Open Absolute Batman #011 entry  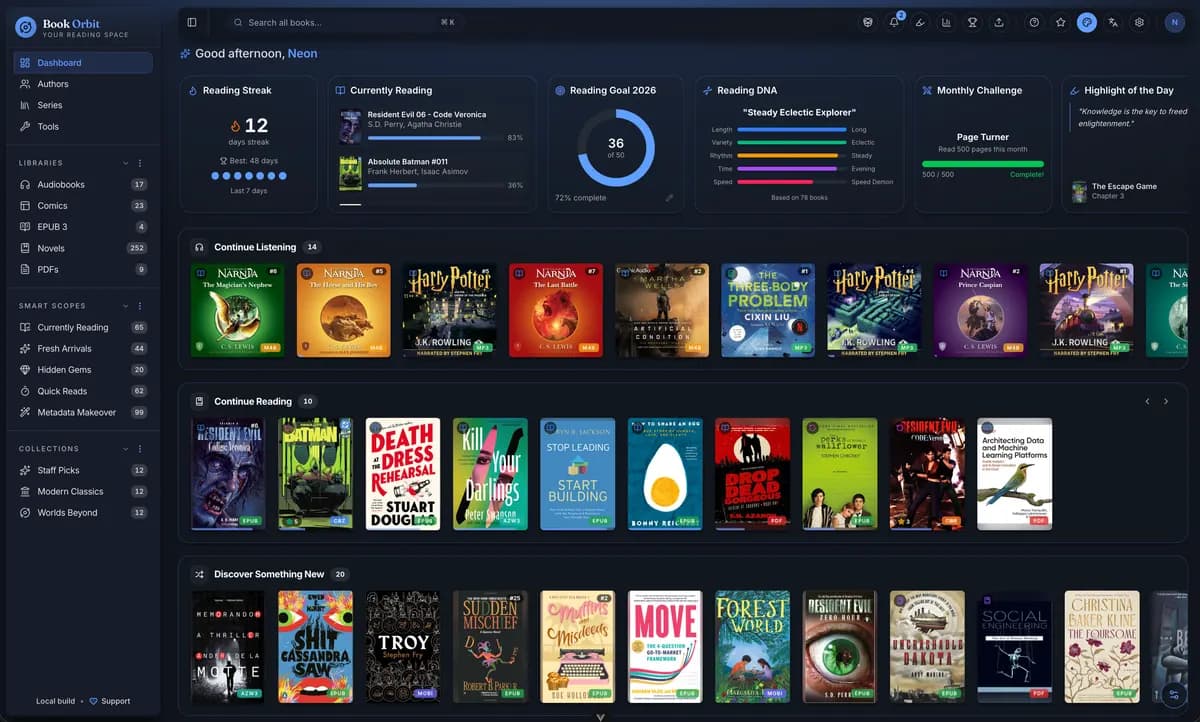click(431, 173)
